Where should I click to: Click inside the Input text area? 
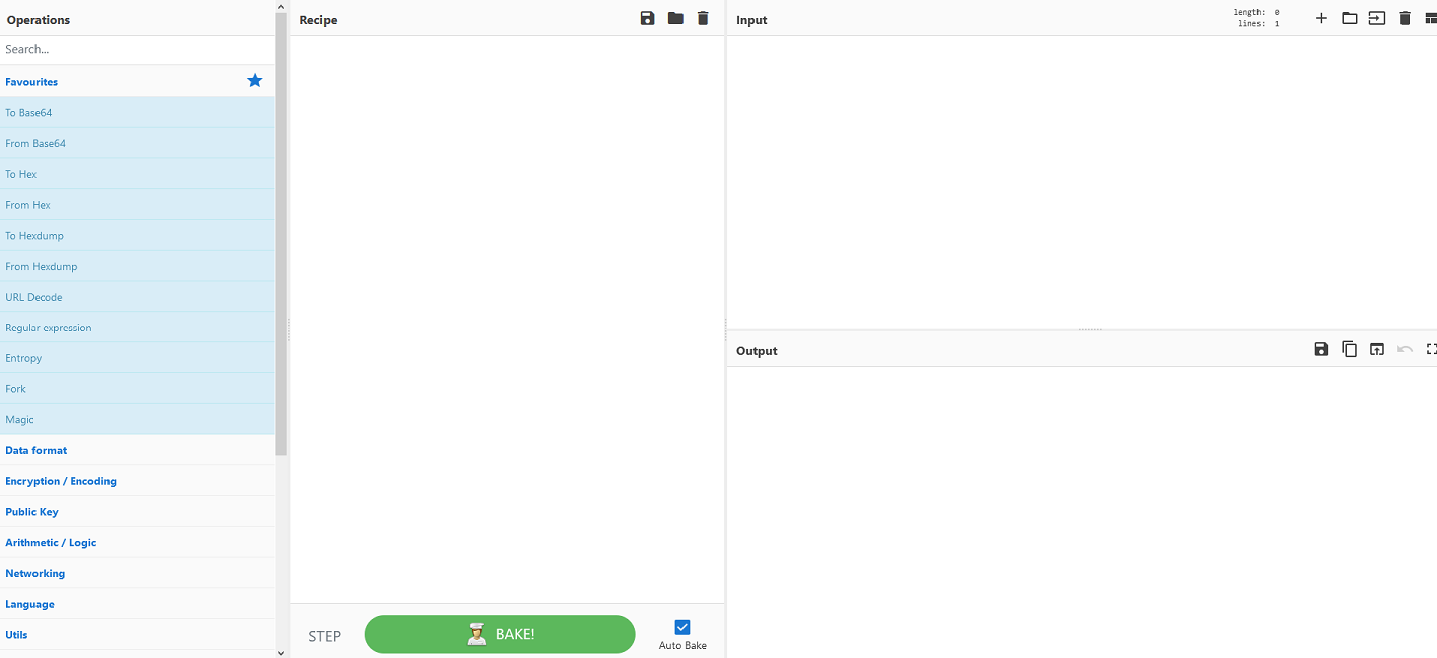pyautogui.click(x=1082, y=181)
